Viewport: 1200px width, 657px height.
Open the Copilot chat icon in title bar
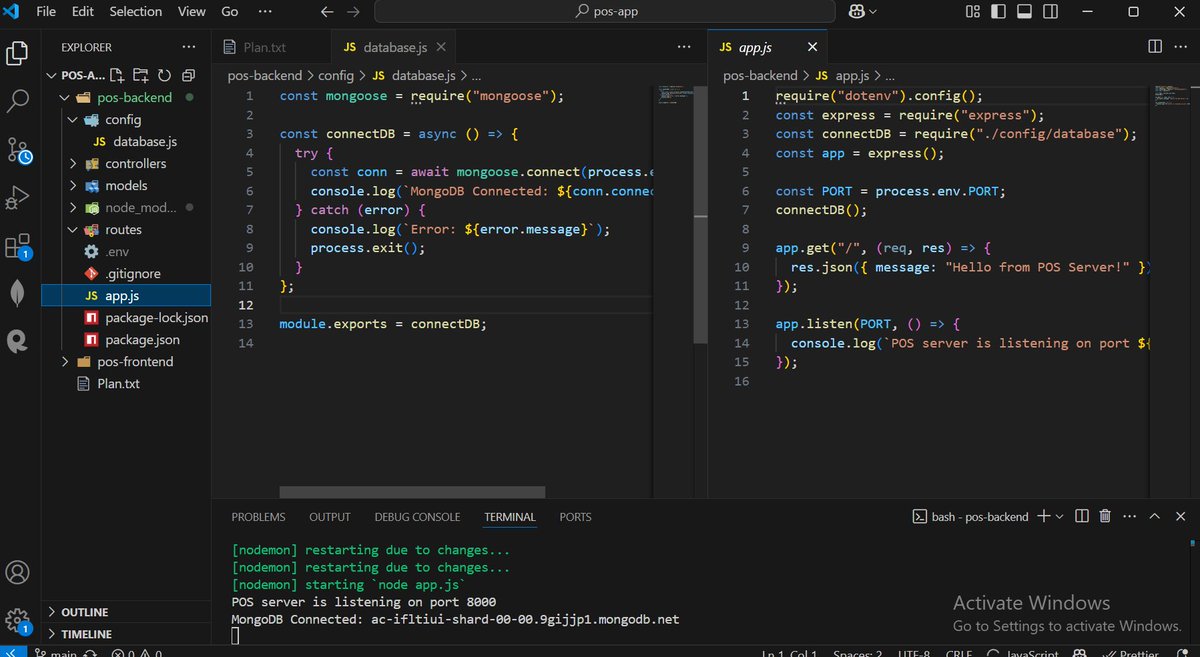pos(855,12)
